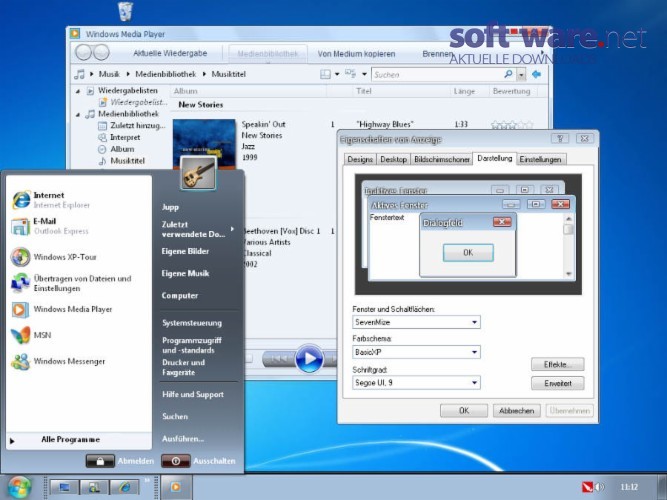Show desktop from quick launch bar
This screenshot has width=667, height=500.
click(x=64, y=487)
